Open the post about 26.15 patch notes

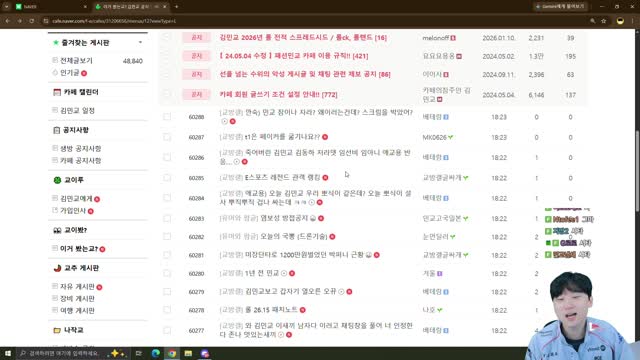tap(271, 310)
